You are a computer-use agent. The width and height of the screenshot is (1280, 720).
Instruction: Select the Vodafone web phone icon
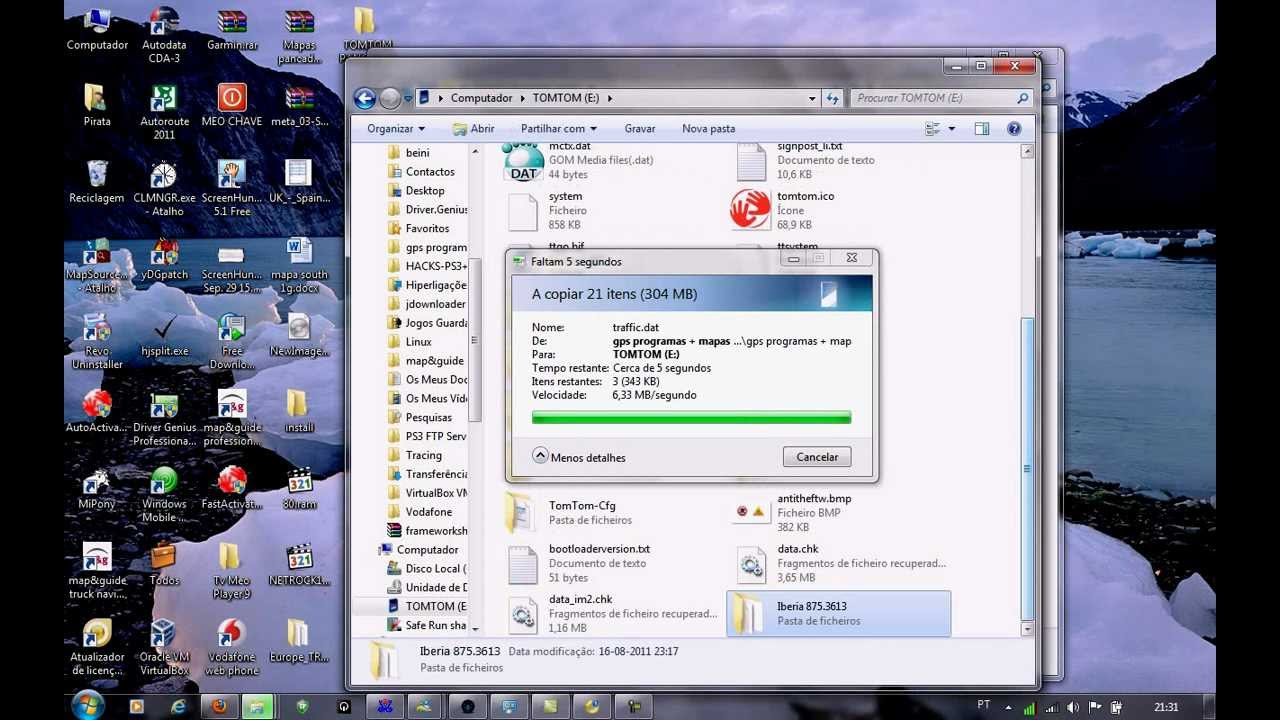pyautogui.click(x=232, y=647)
